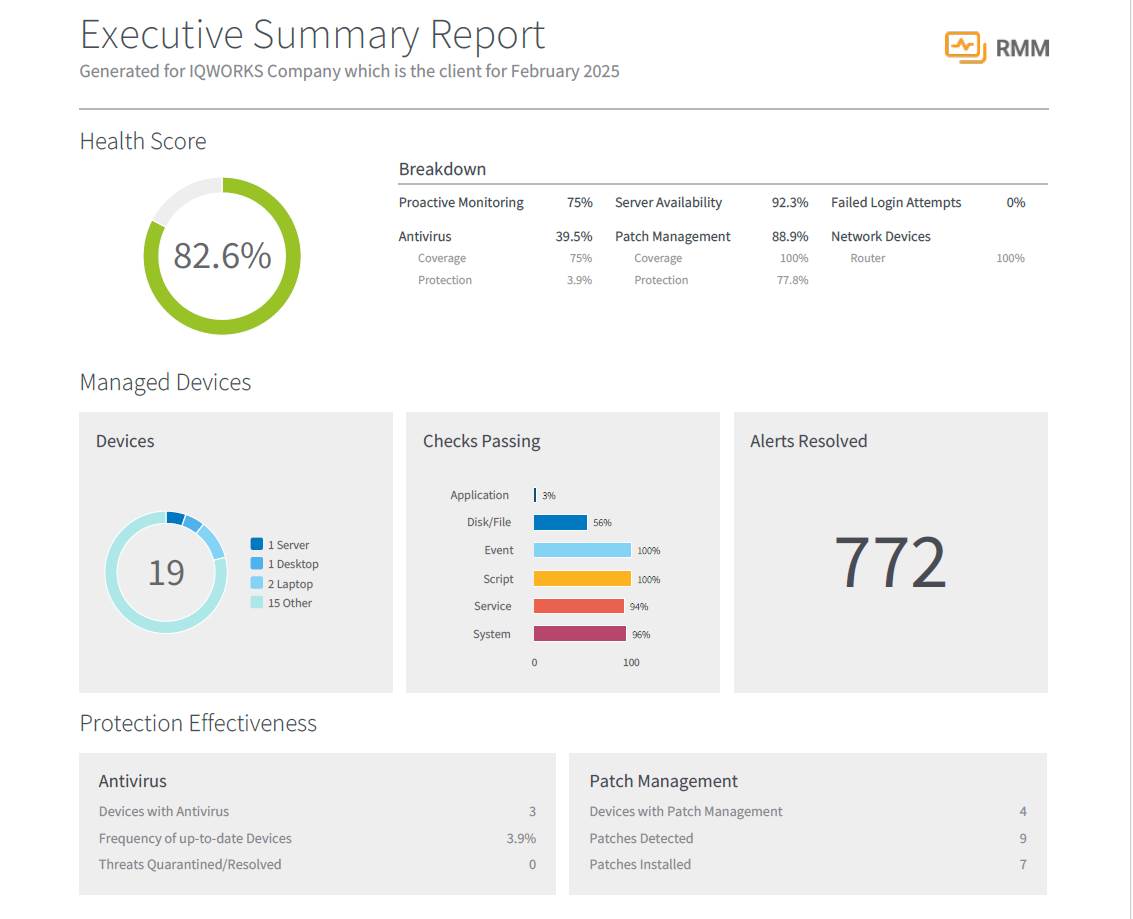Image resolution: width=1133 pixels, height=919 pixels.
Task: Click the Patch Management breakdown heading
Action: [x=672, y=237]
